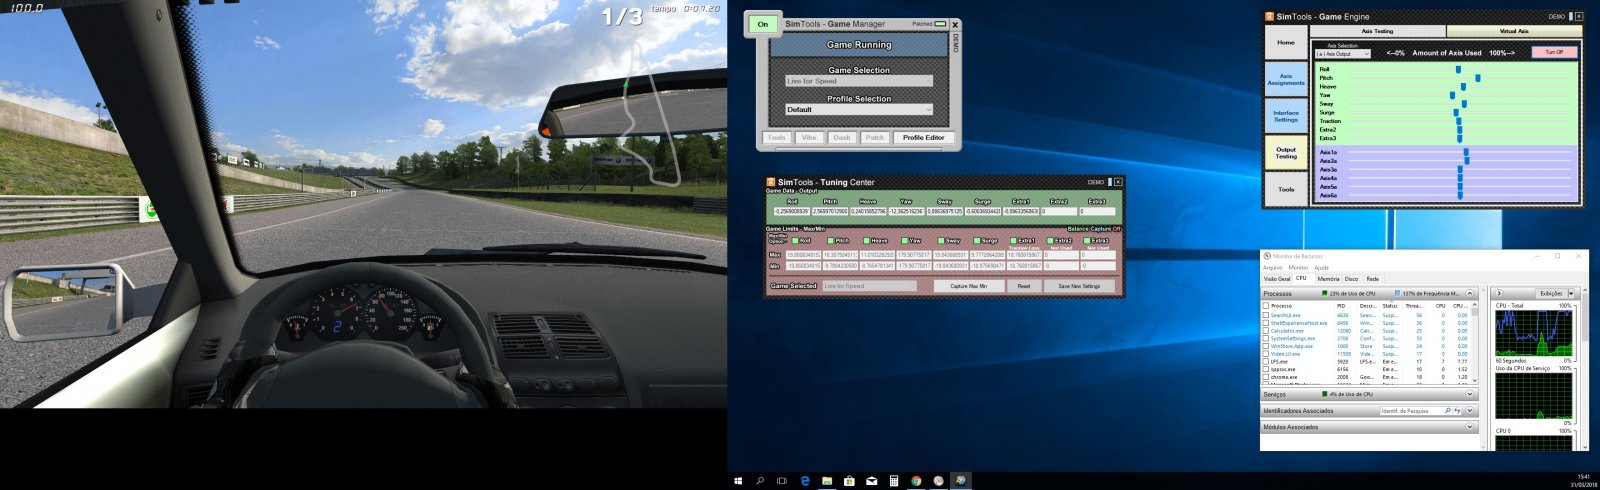Open the Tools section in Game Engine sidebar
The width and height of the screenshot is (1600, 490).
click(1286, 189)
